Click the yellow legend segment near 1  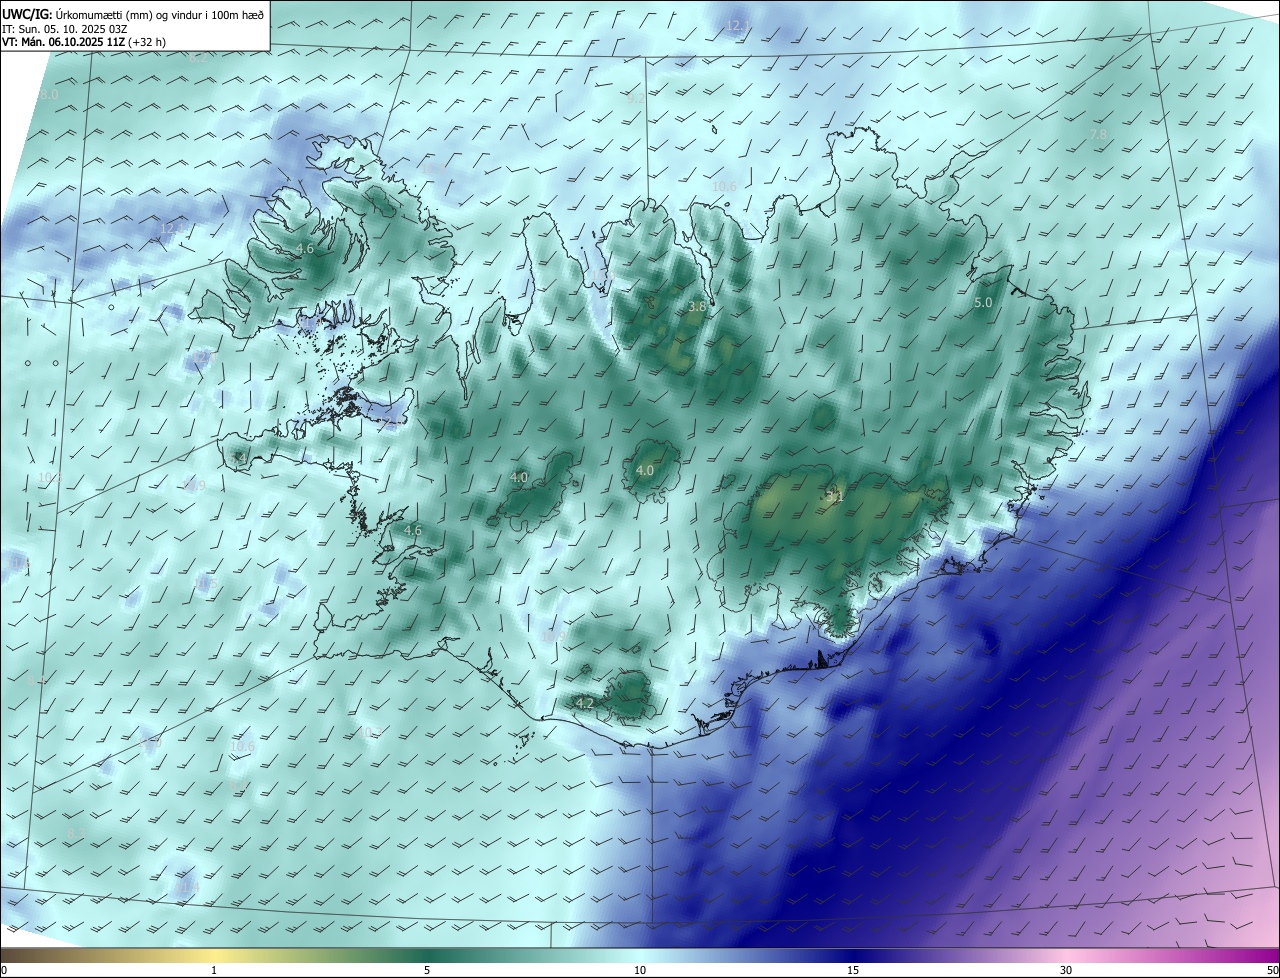[214, 956]
